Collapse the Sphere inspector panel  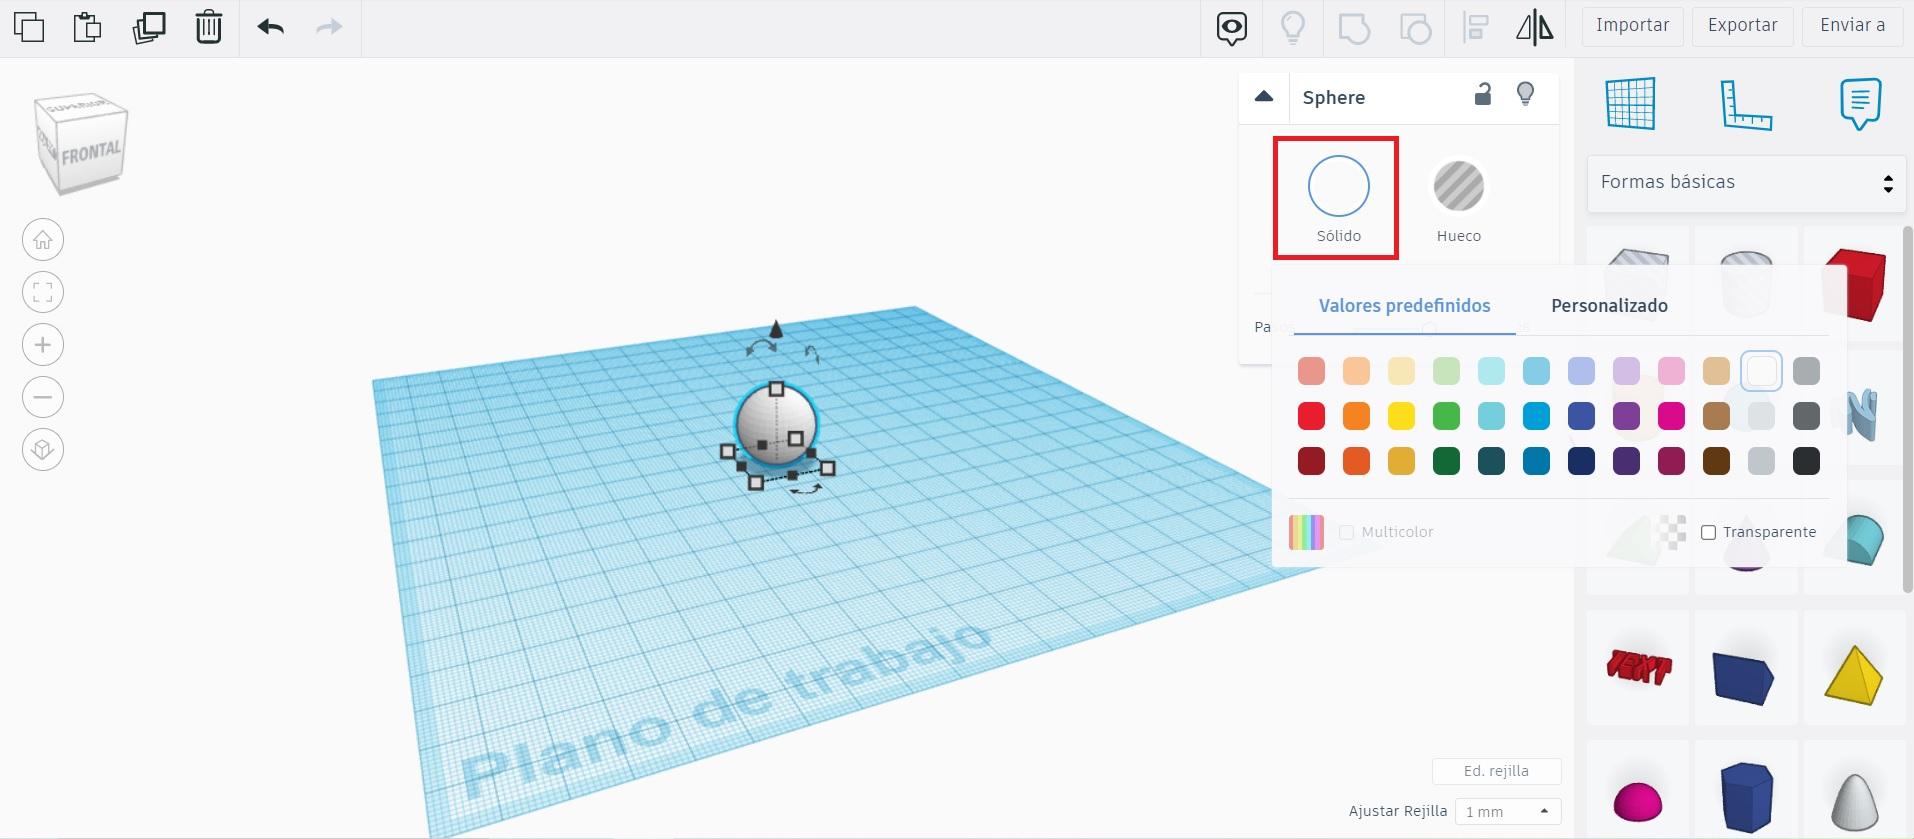coord(1264,96)
